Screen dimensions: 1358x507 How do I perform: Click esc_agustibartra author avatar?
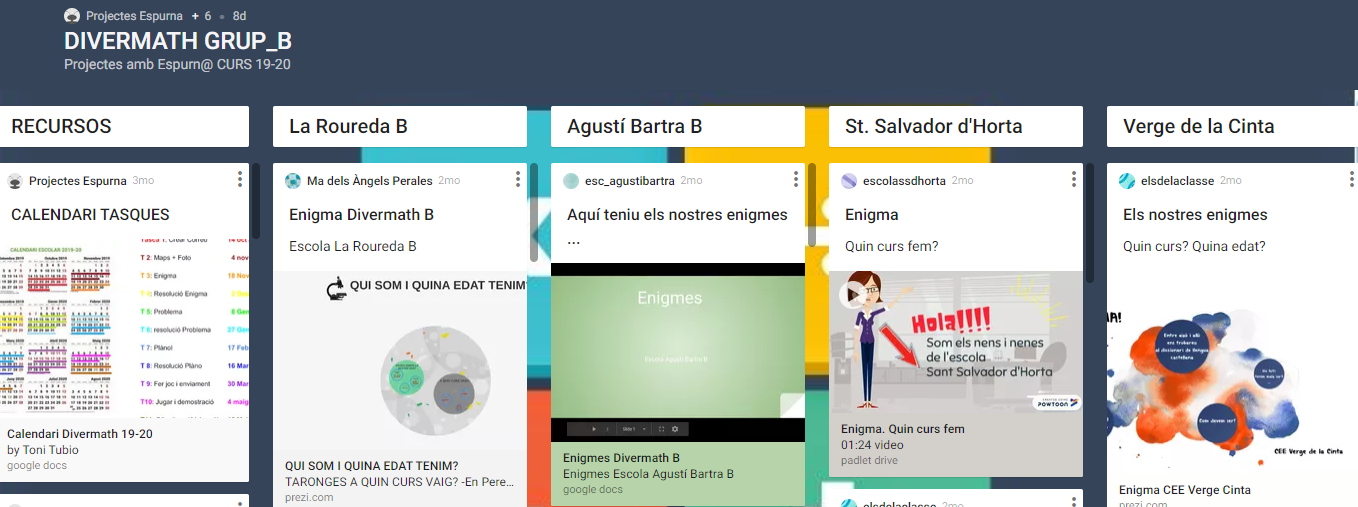click(x=571, y=181)
